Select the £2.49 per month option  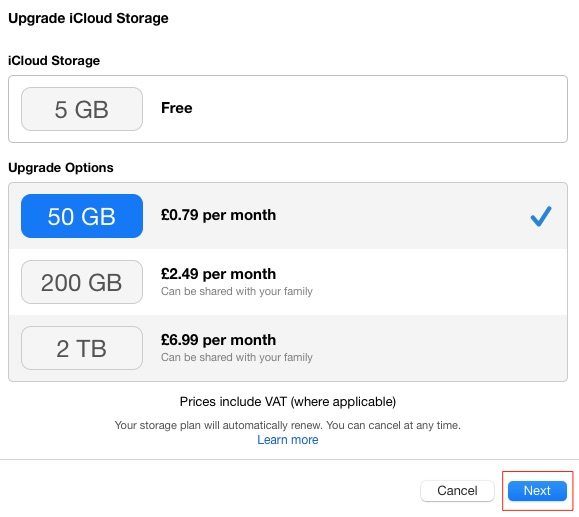[218, 274]
